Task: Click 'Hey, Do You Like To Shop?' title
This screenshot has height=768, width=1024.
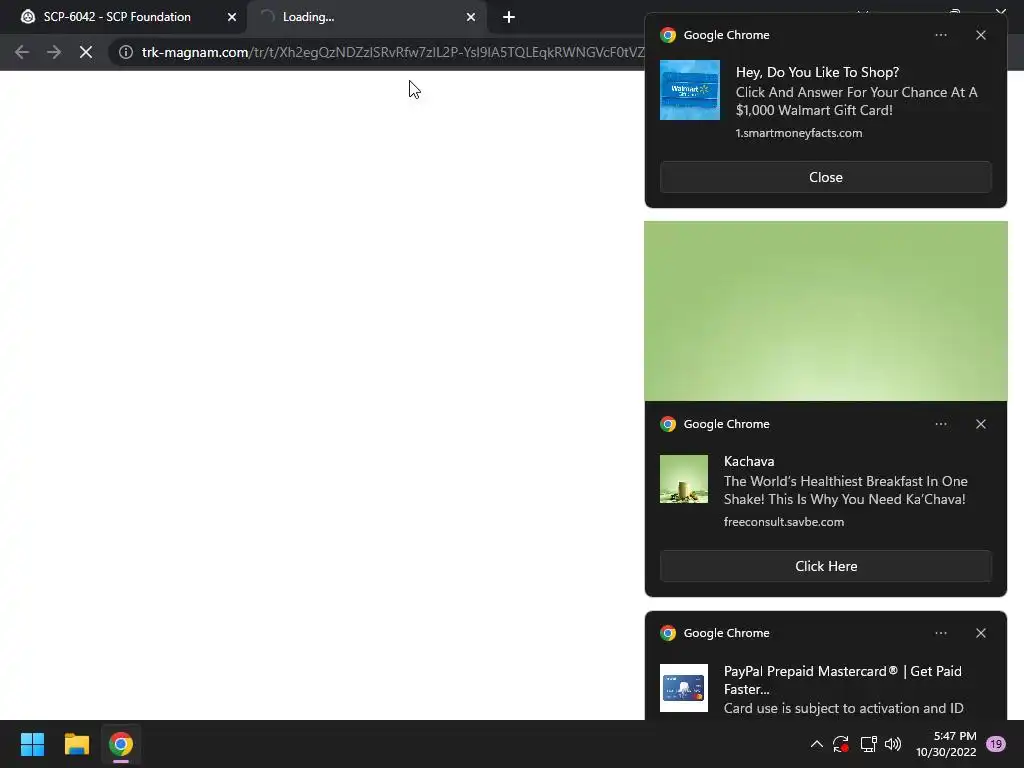Action: (817, 72)
